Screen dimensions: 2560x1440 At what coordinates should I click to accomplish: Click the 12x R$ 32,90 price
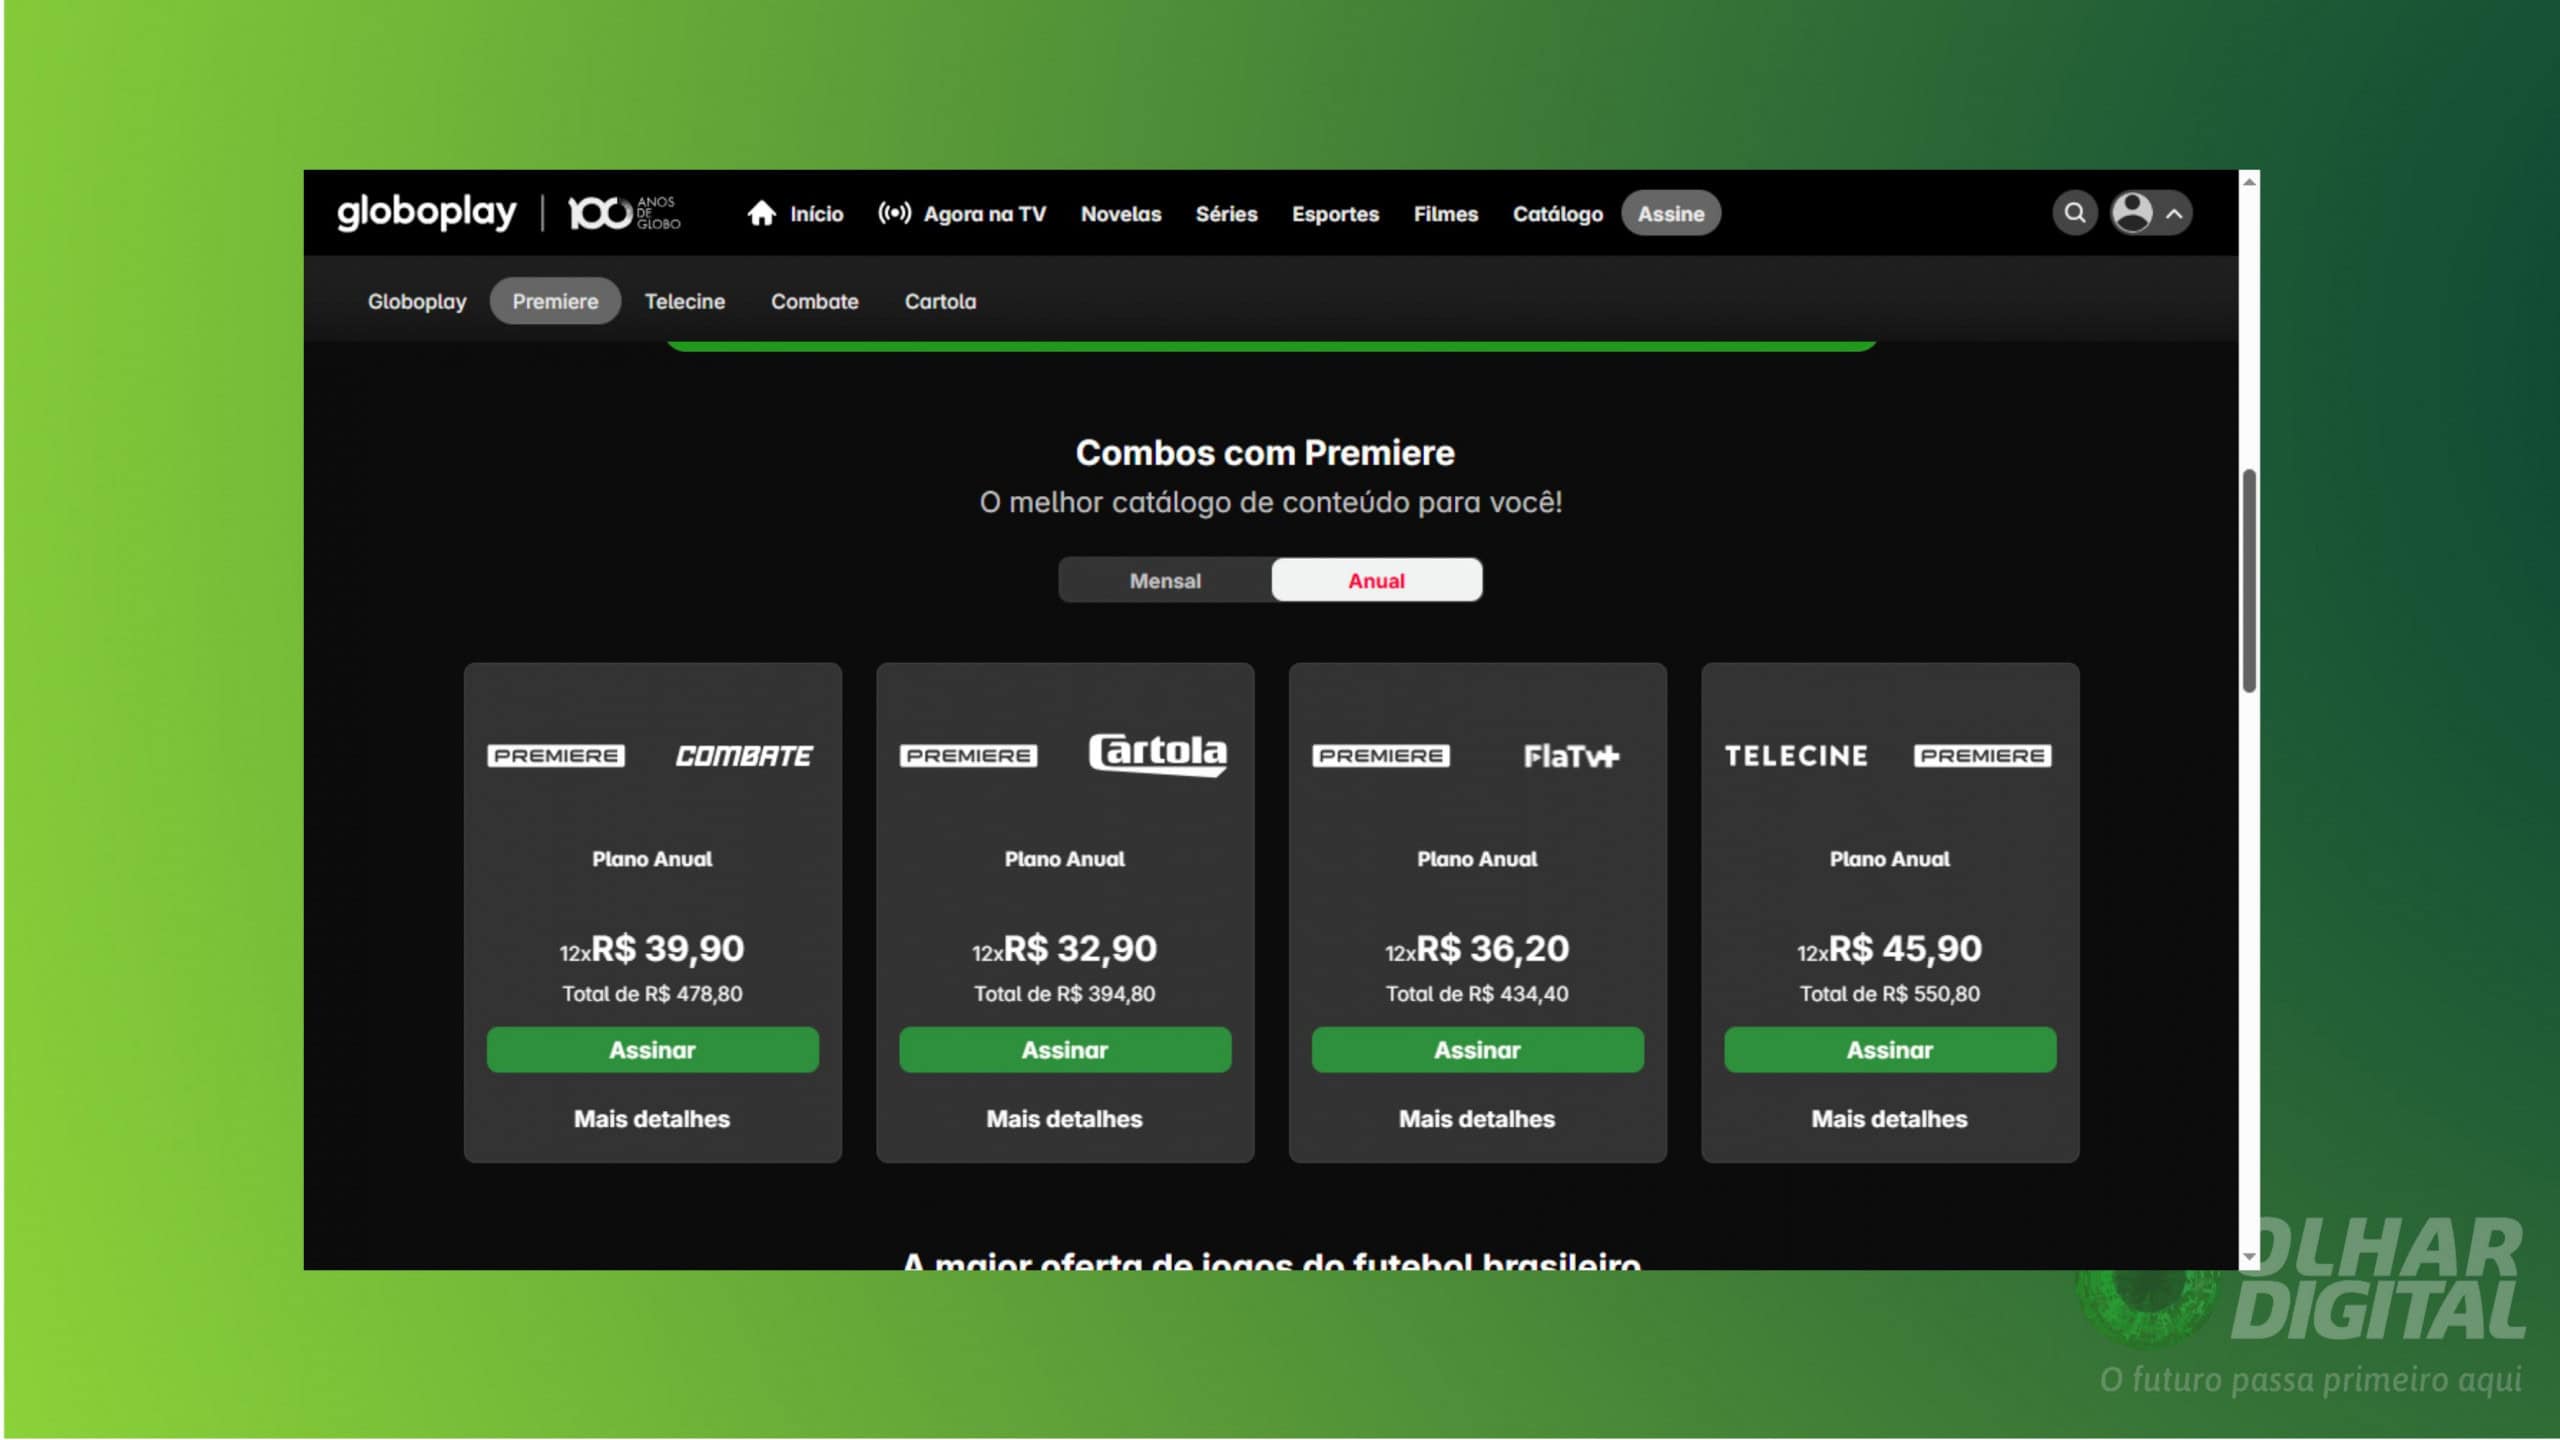1065,948
